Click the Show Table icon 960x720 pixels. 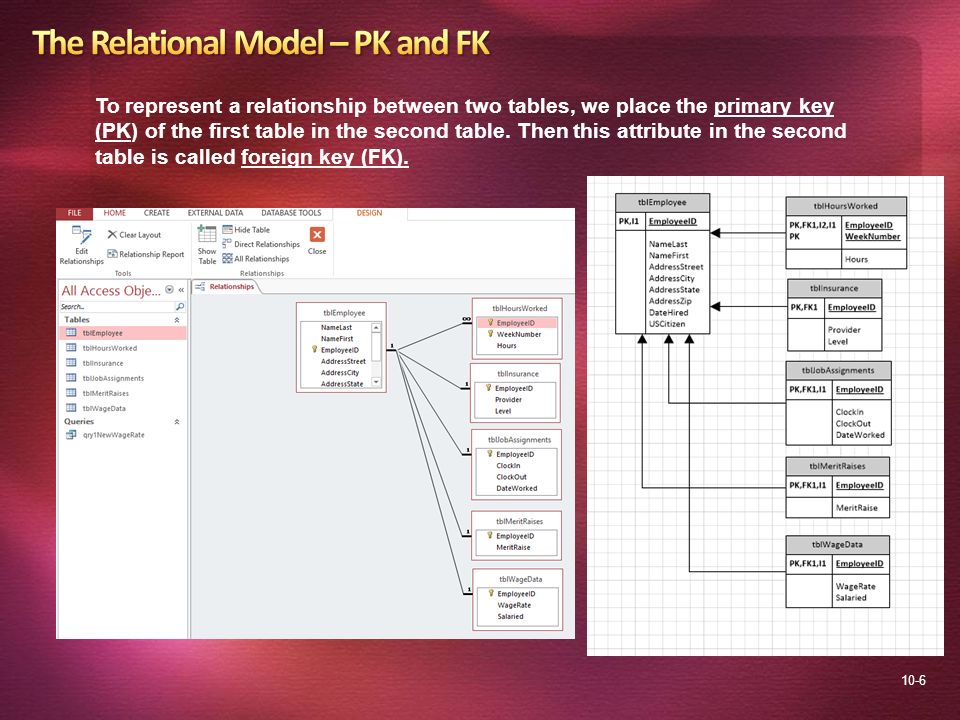point(207,234)
